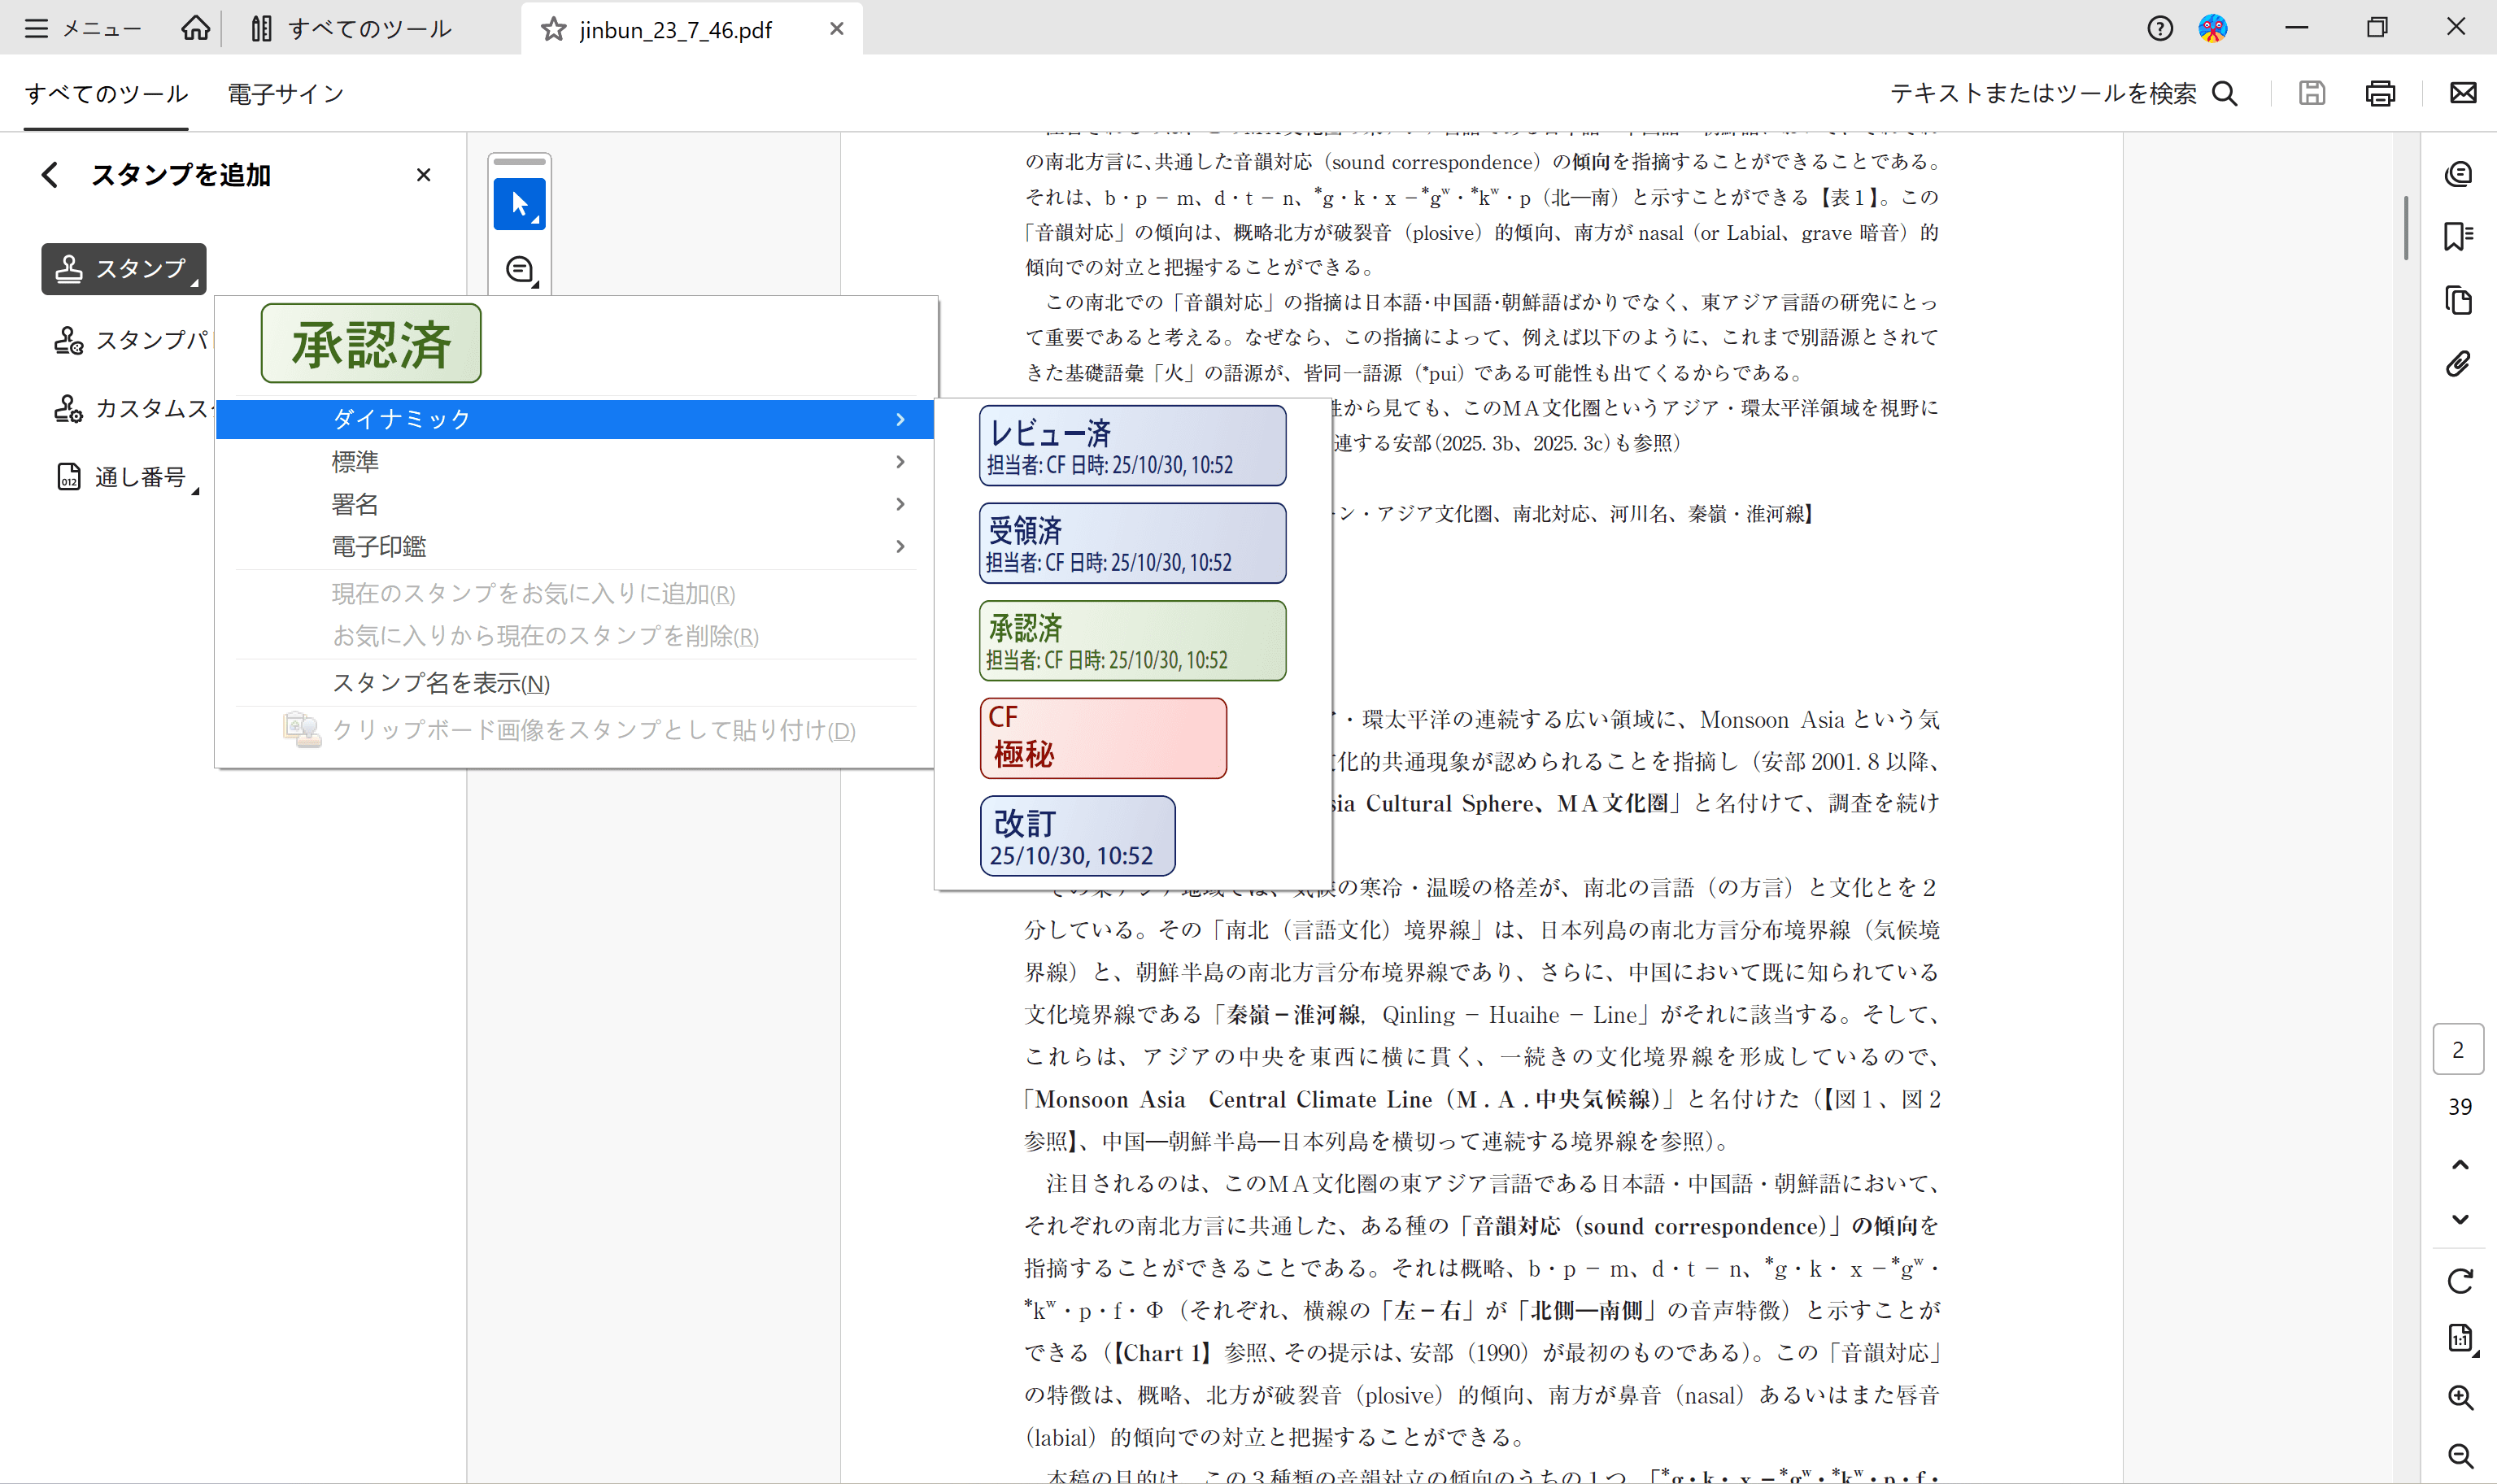2497x1484 pixels.
Task: Click the email share icon
Action: pyautogui.click(x=2461, y=93)
